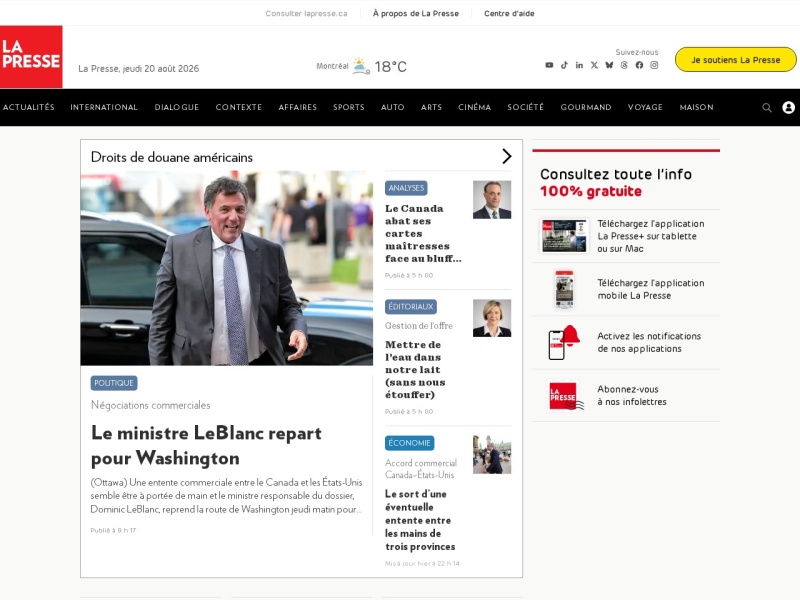Open the user account profile icon
This screenshot has width=800, height=600.
tap(789, 108)
